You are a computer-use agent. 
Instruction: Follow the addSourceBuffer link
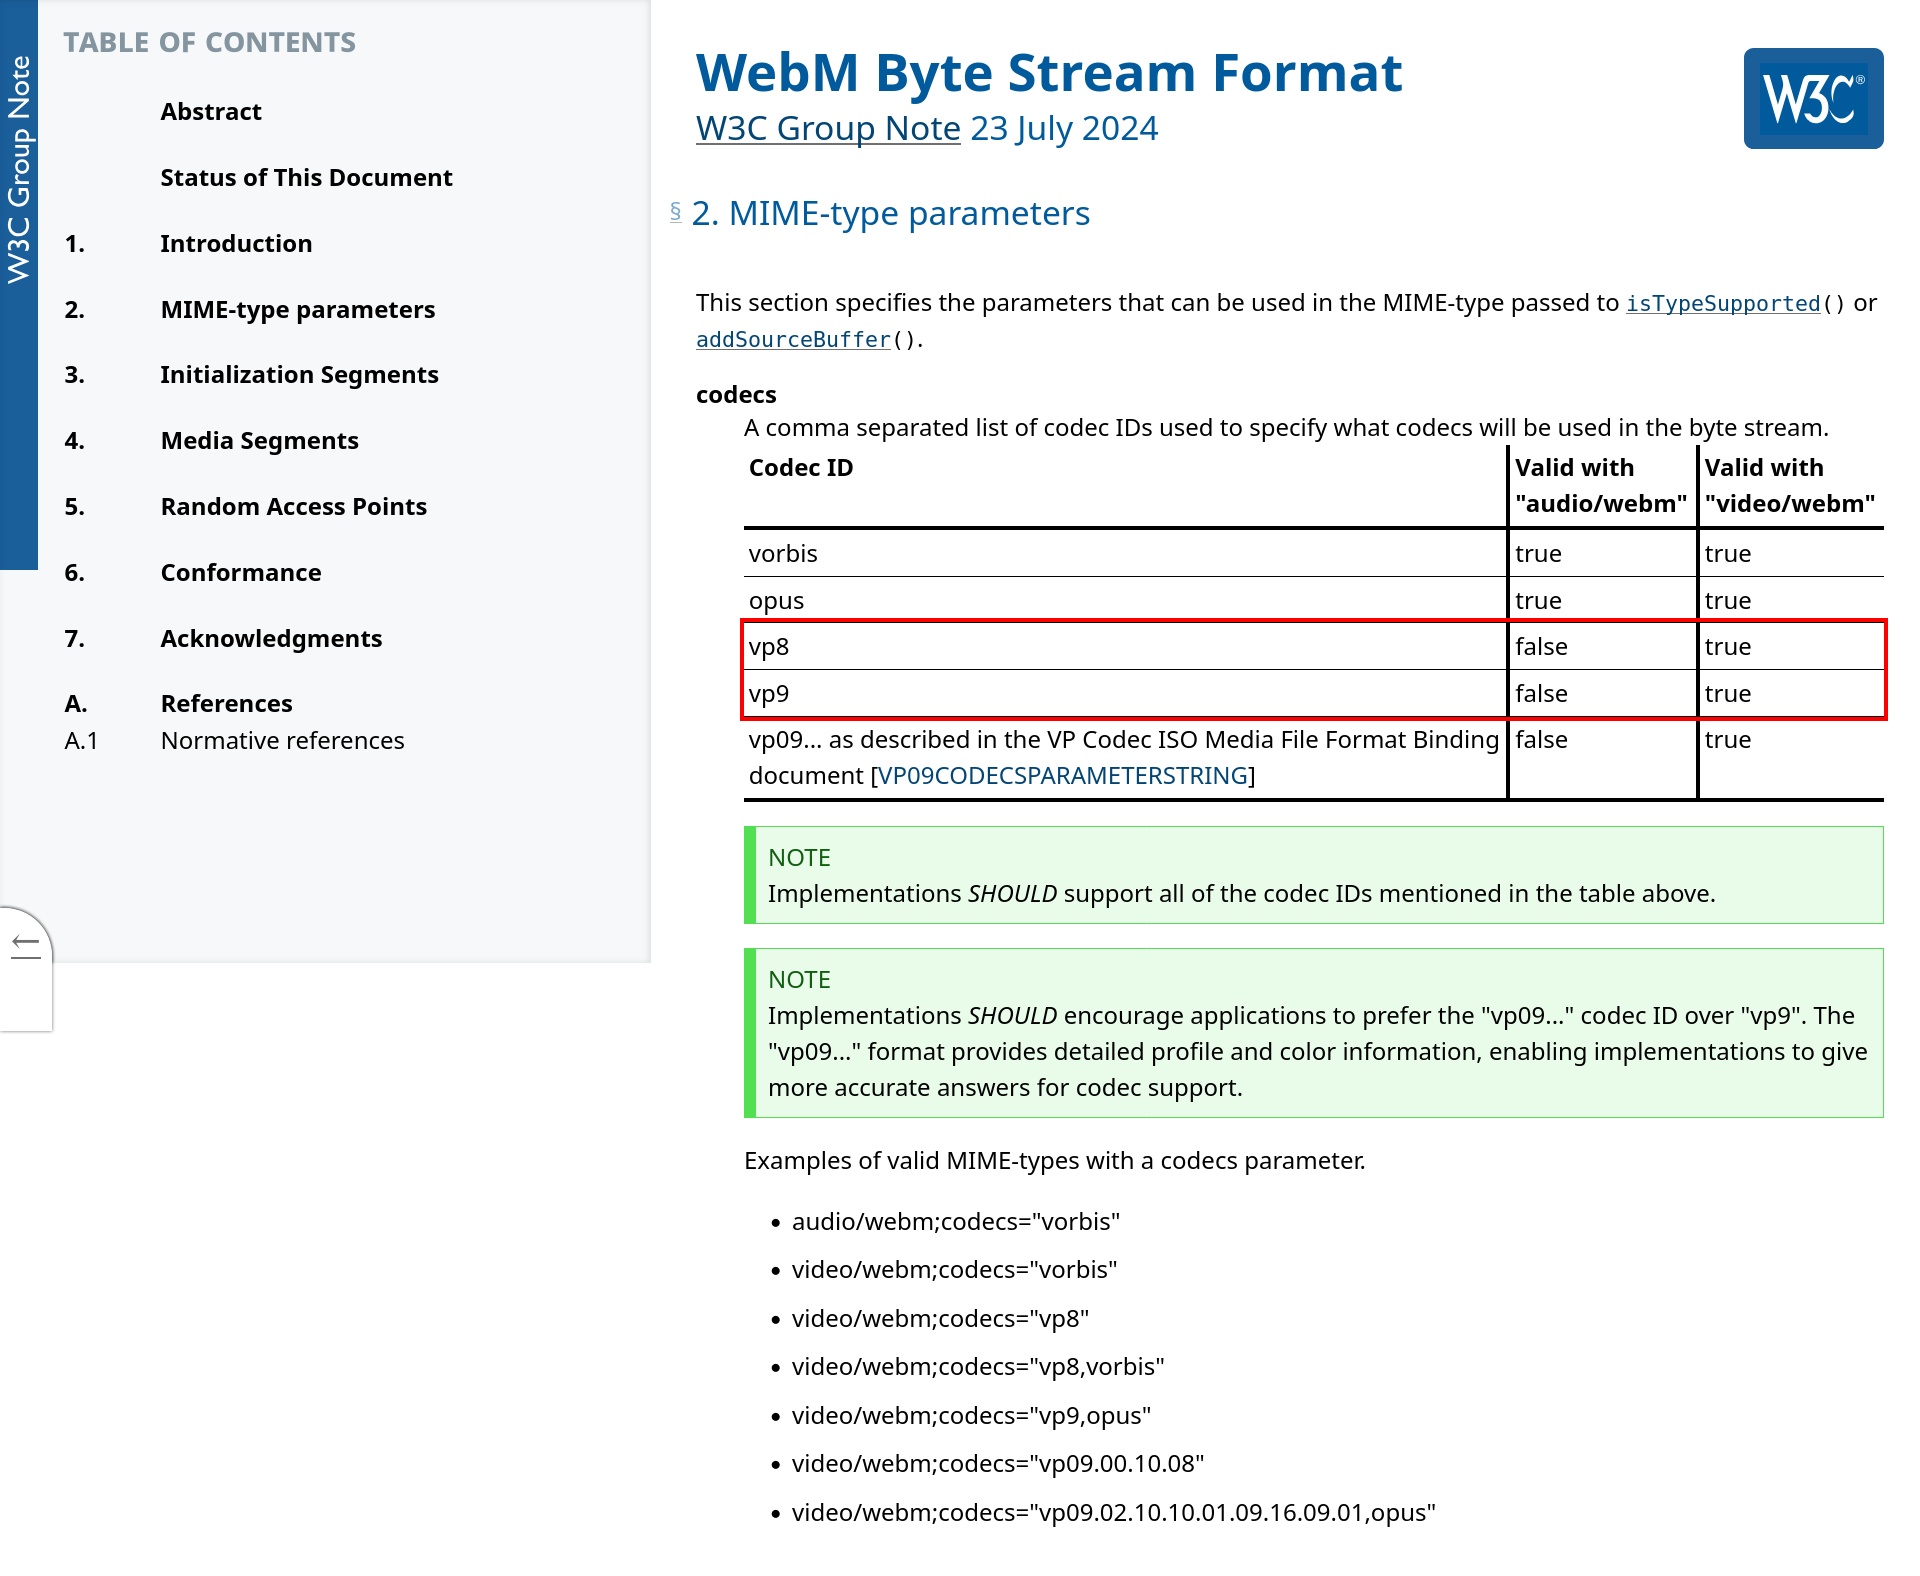coord(793,340)
